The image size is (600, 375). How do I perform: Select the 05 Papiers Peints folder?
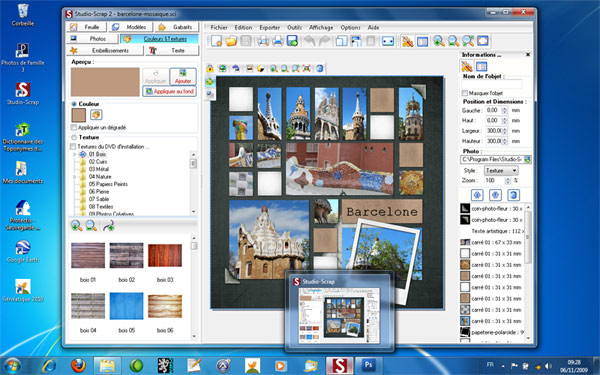click(108, 184)
